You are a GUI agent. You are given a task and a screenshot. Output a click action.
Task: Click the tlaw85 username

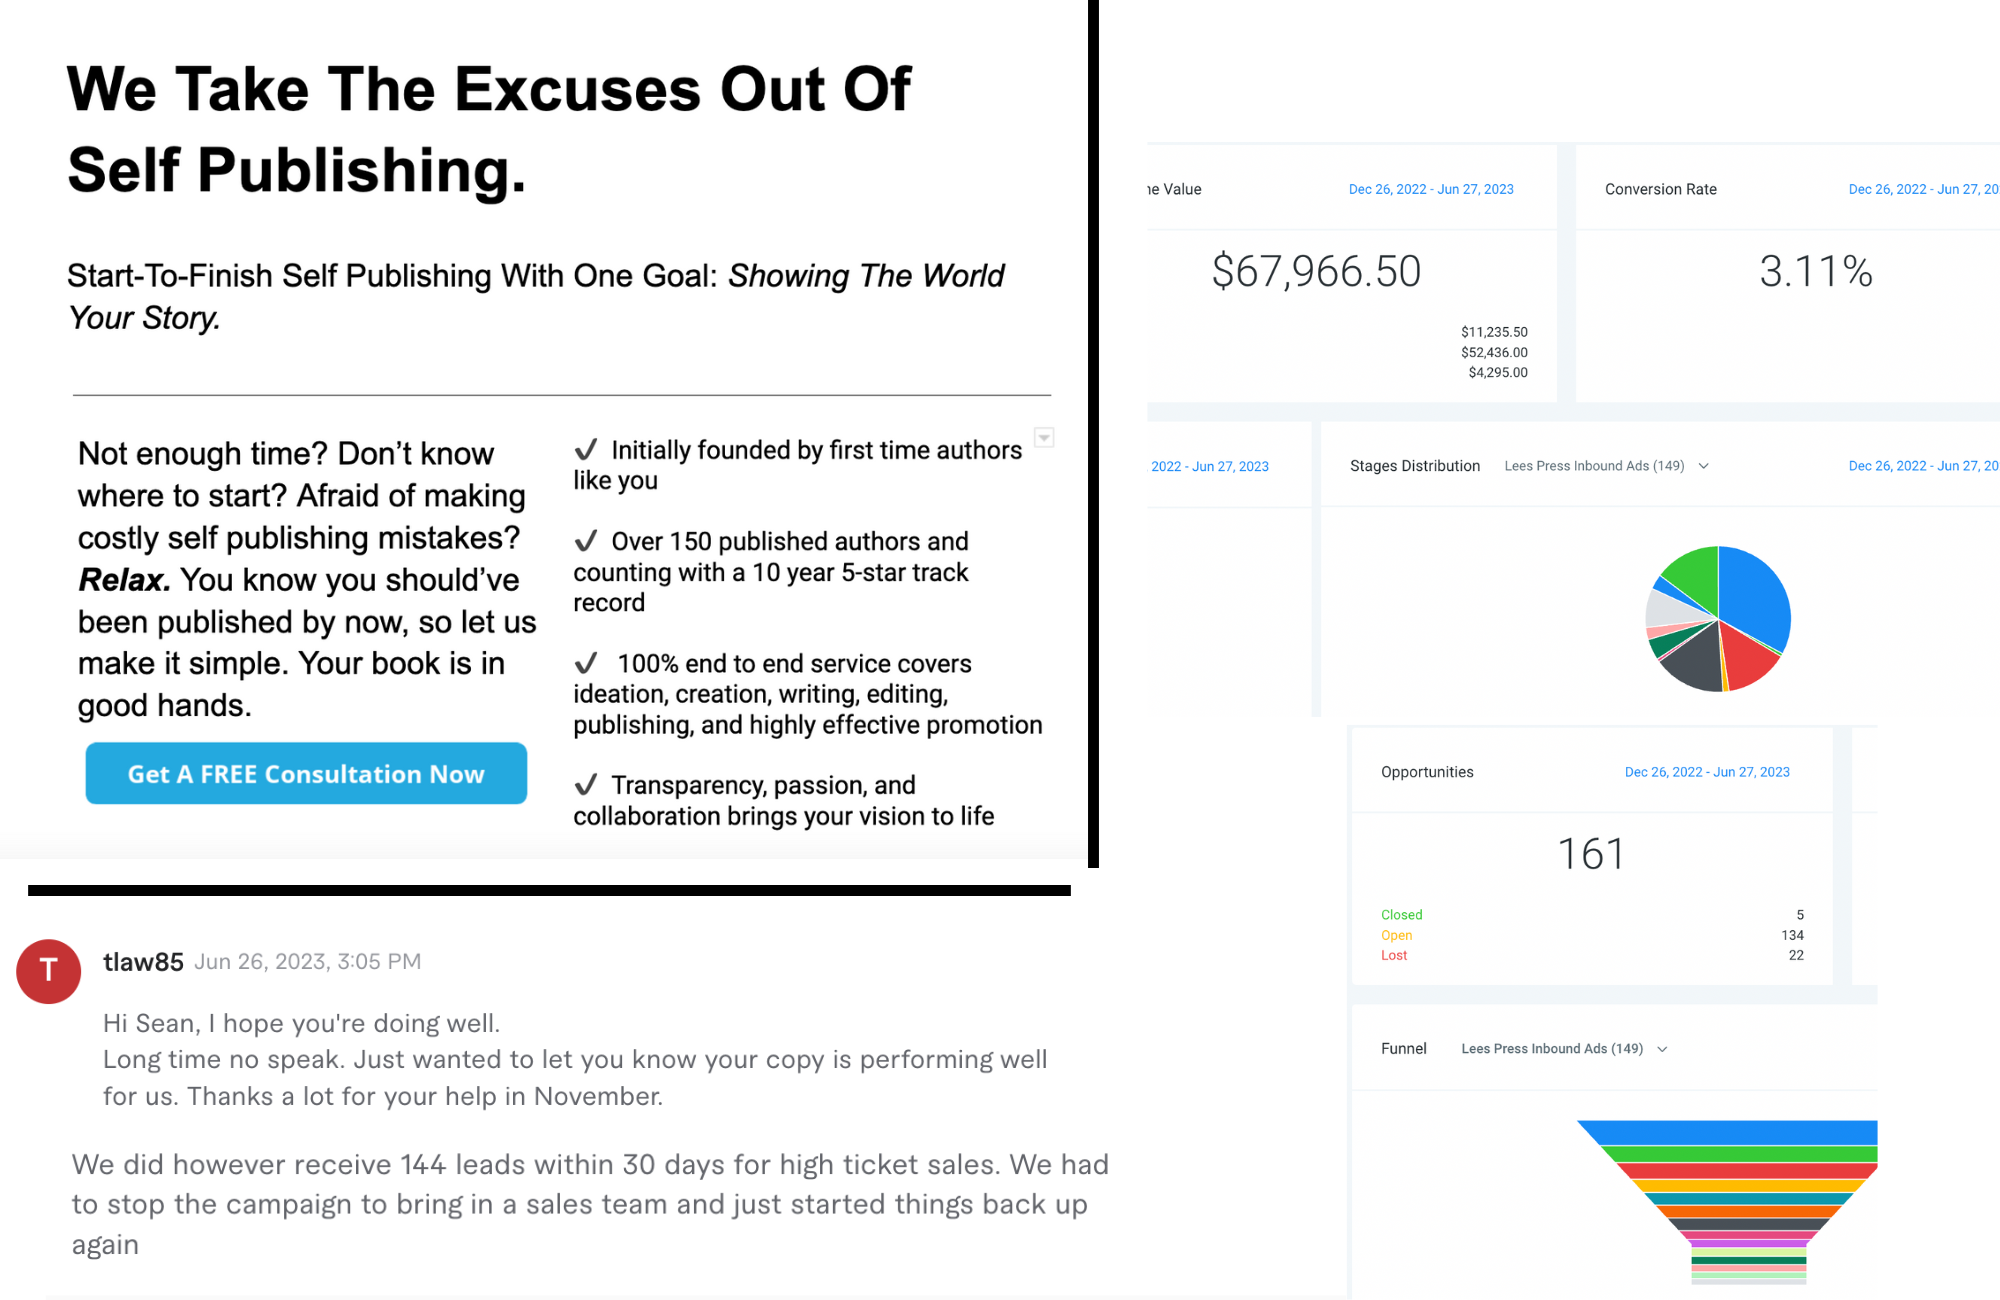(x=143, y=962)
